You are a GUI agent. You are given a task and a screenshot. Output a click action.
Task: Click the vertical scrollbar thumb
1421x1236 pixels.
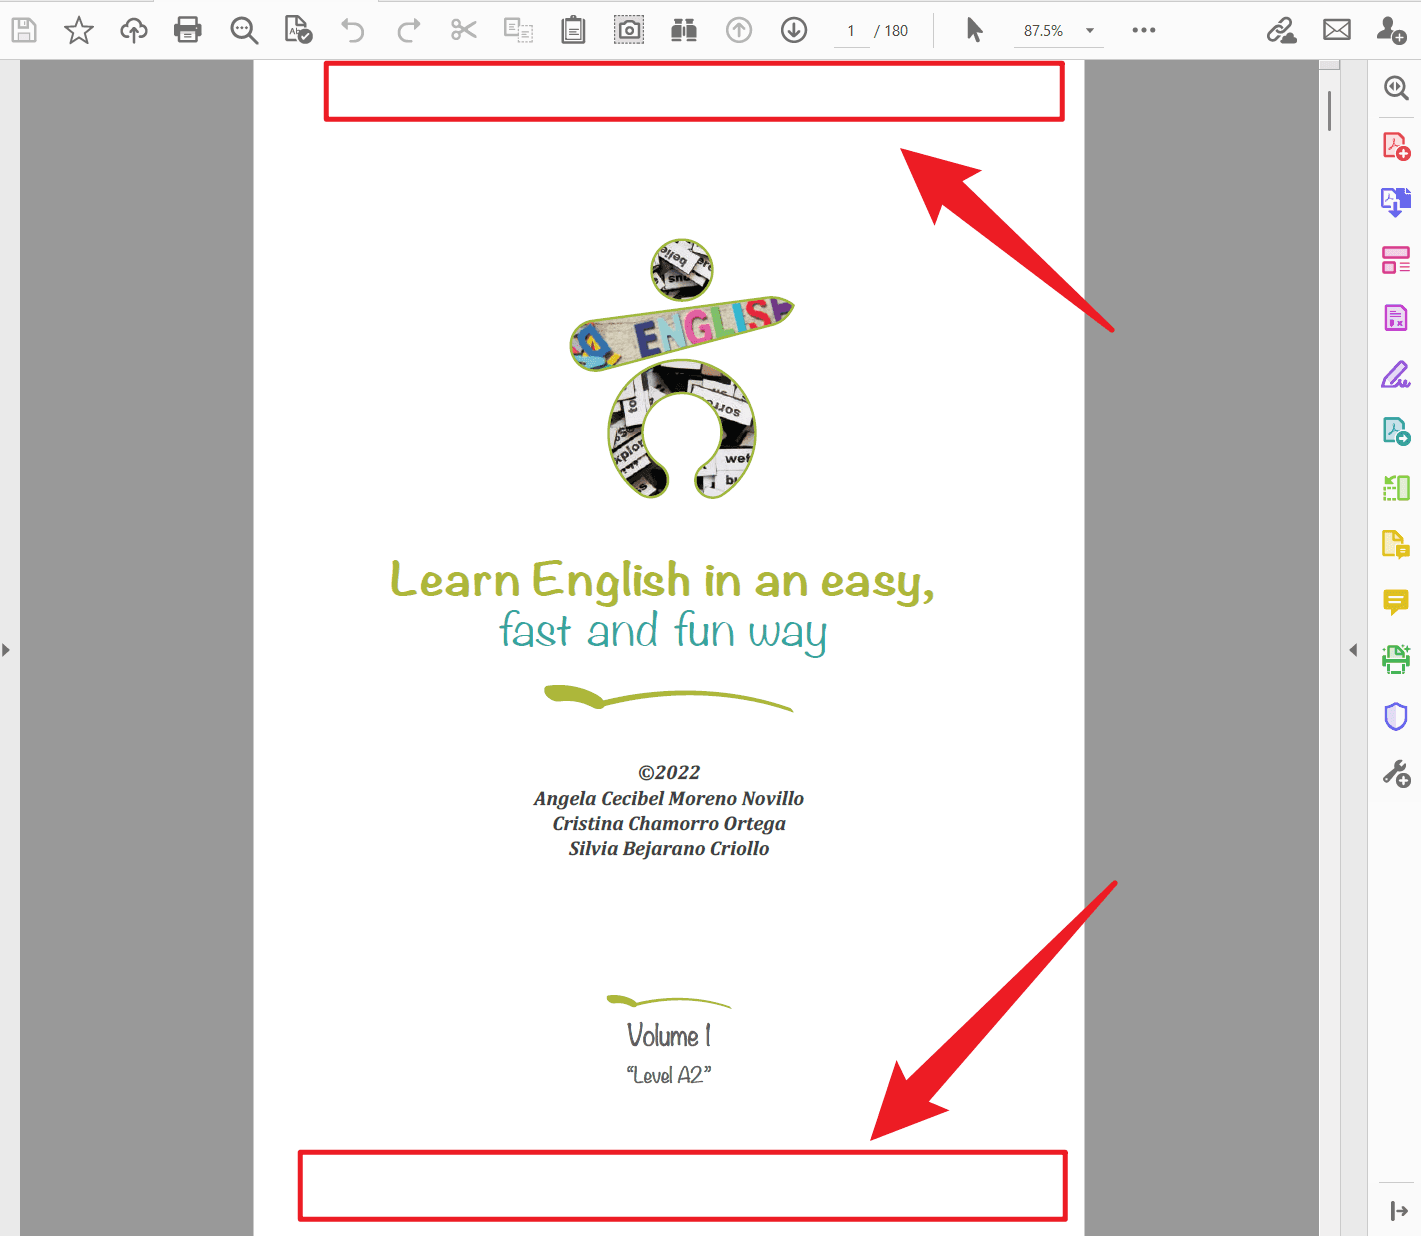pos(1329,111)
